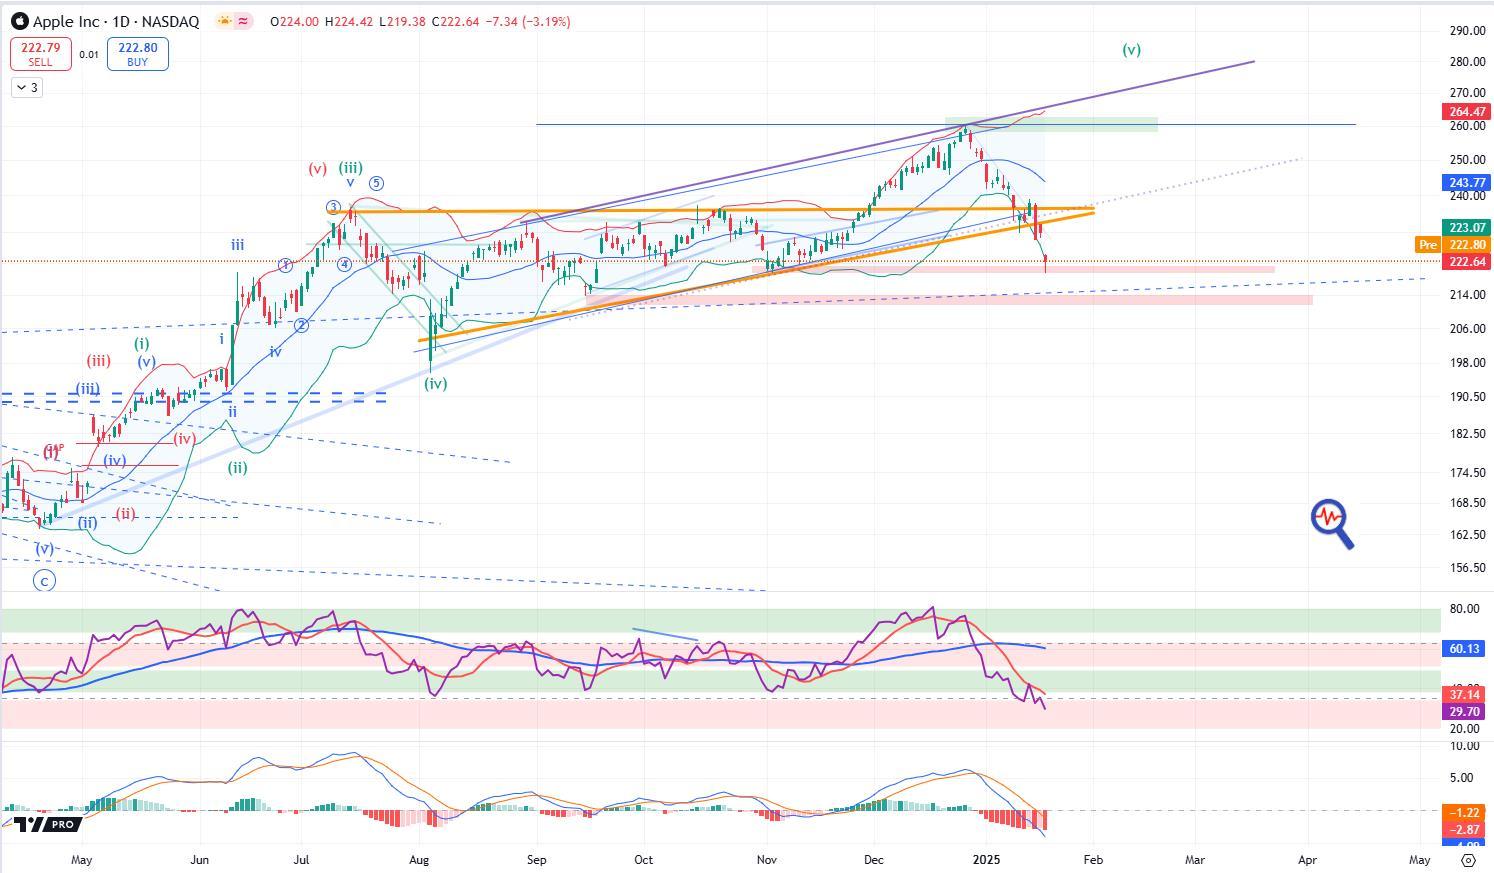This screenshot has height=873, width=1494.
Task: Select the circled c wave label
Action: (x=44, y=581)
